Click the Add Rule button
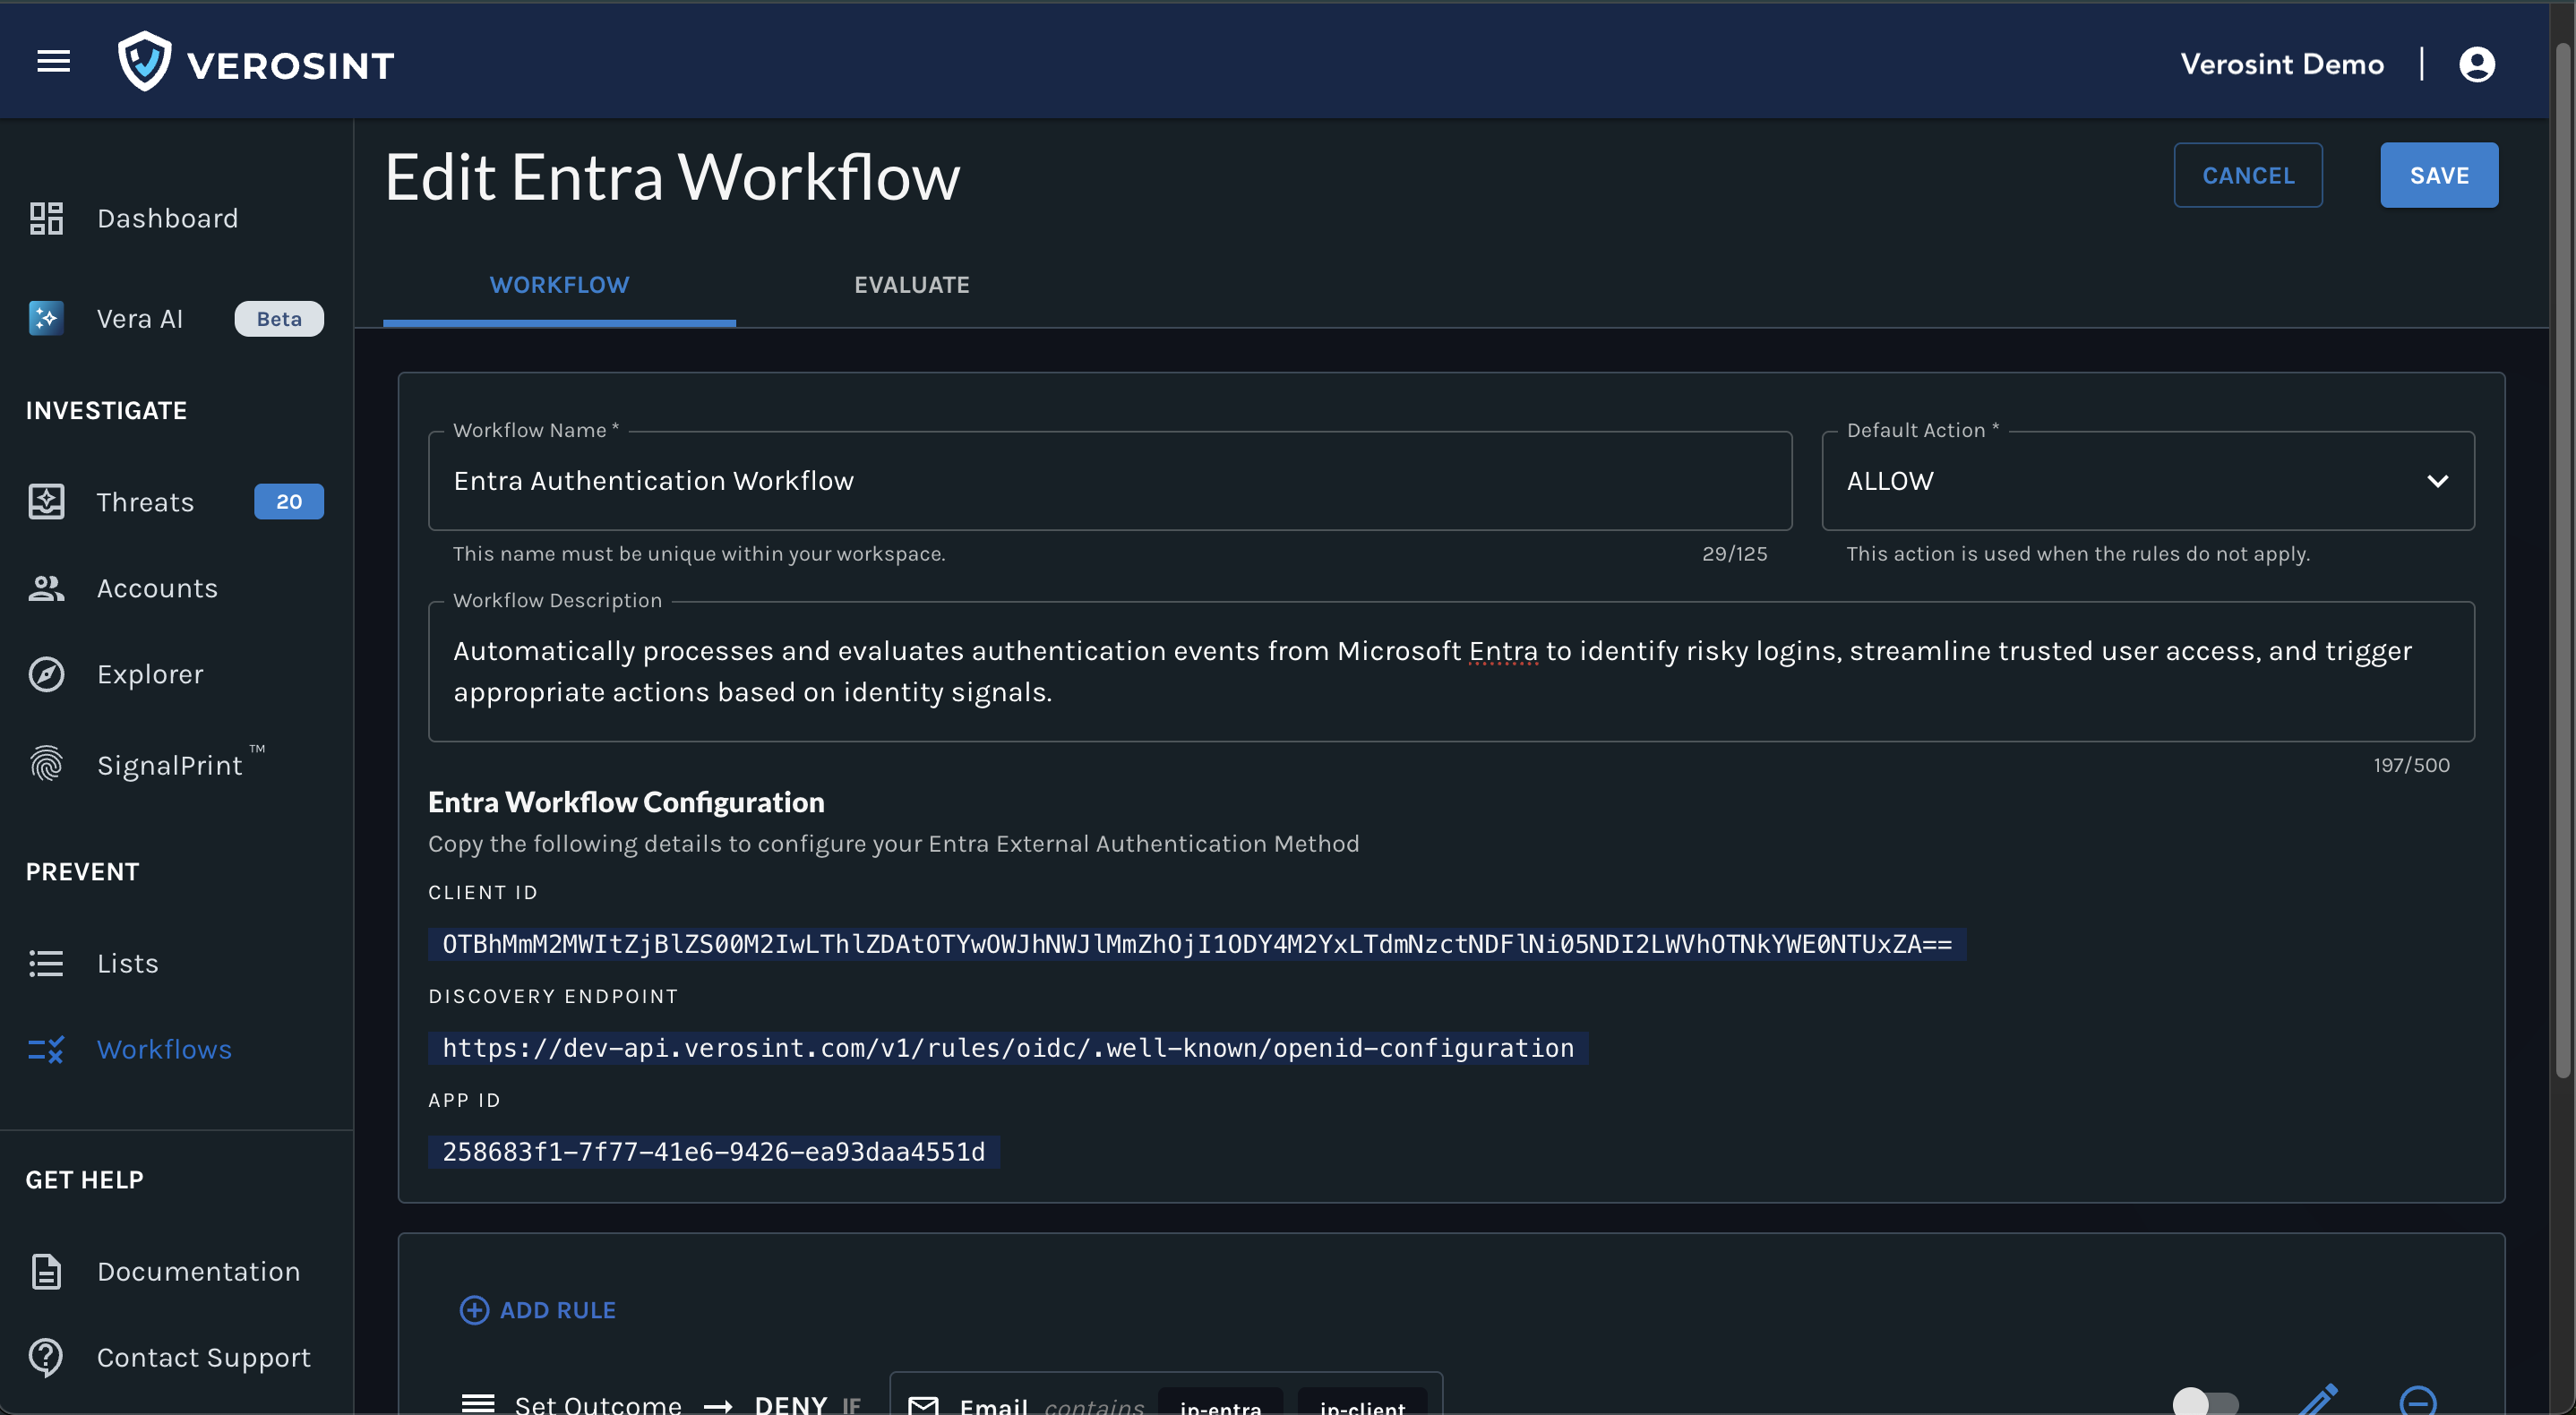This screenshot has width=2576, height=1415. [538, 1309]
